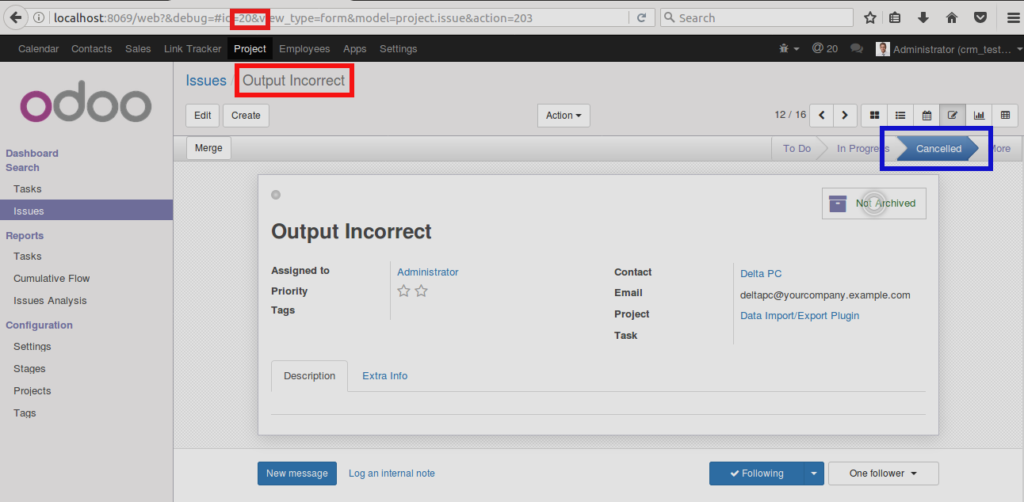The height and width of the screenshot is (502, 1024).
Task: Open Cumulative Flow report
Action: [52, 279]
